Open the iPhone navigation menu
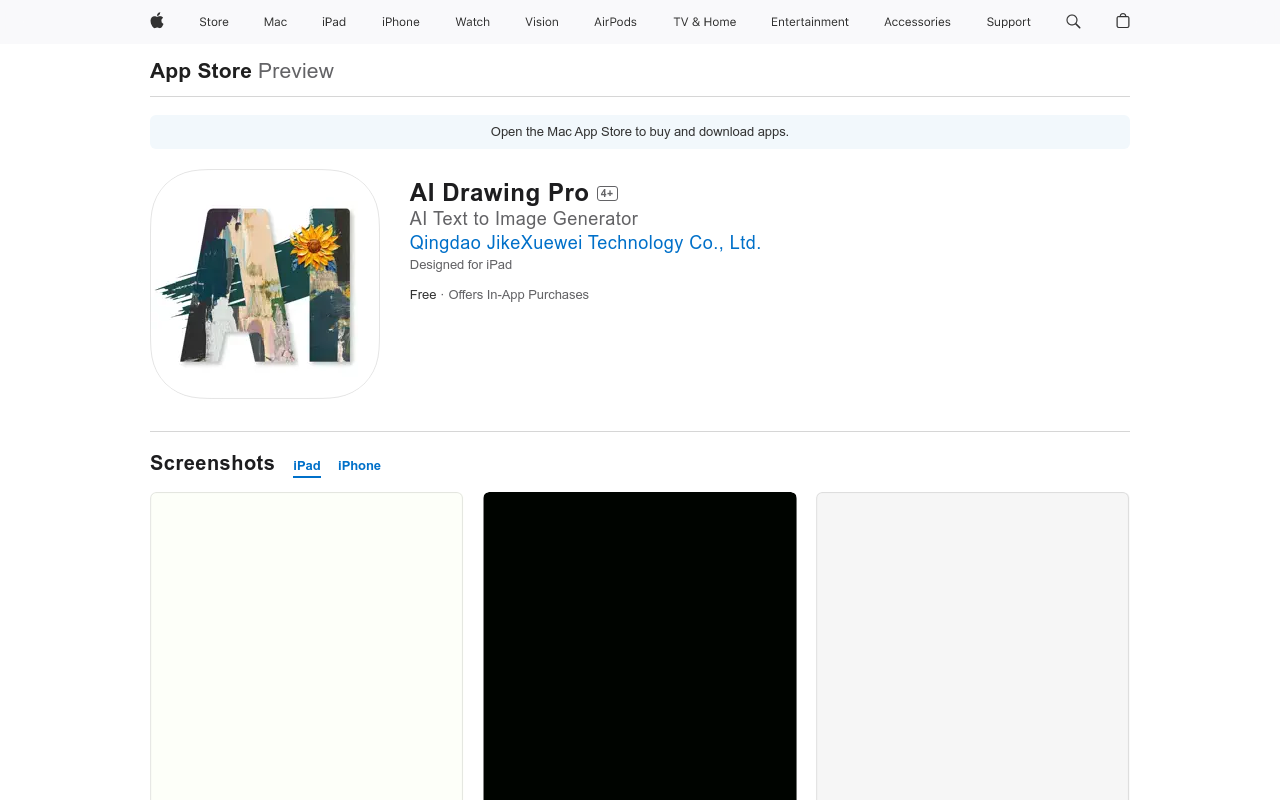The image size is (1280, 800). (x=401, y=22)
